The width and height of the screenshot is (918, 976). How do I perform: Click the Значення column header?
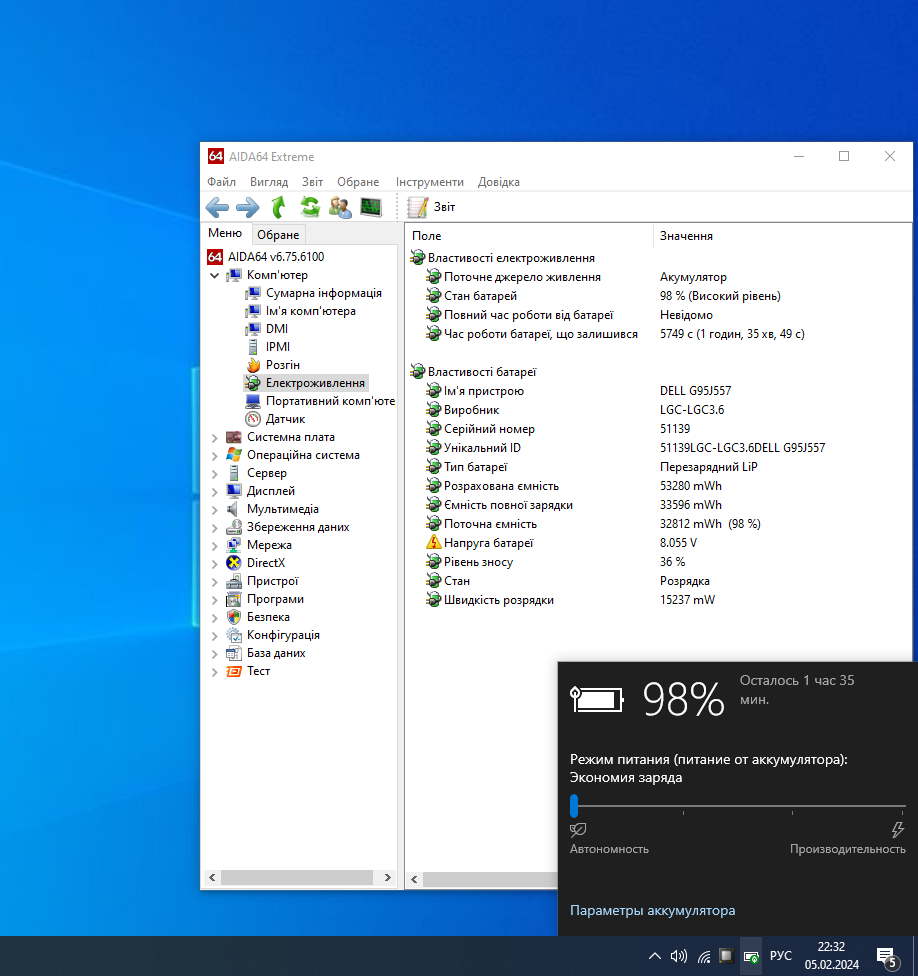(x=685, y=236)
